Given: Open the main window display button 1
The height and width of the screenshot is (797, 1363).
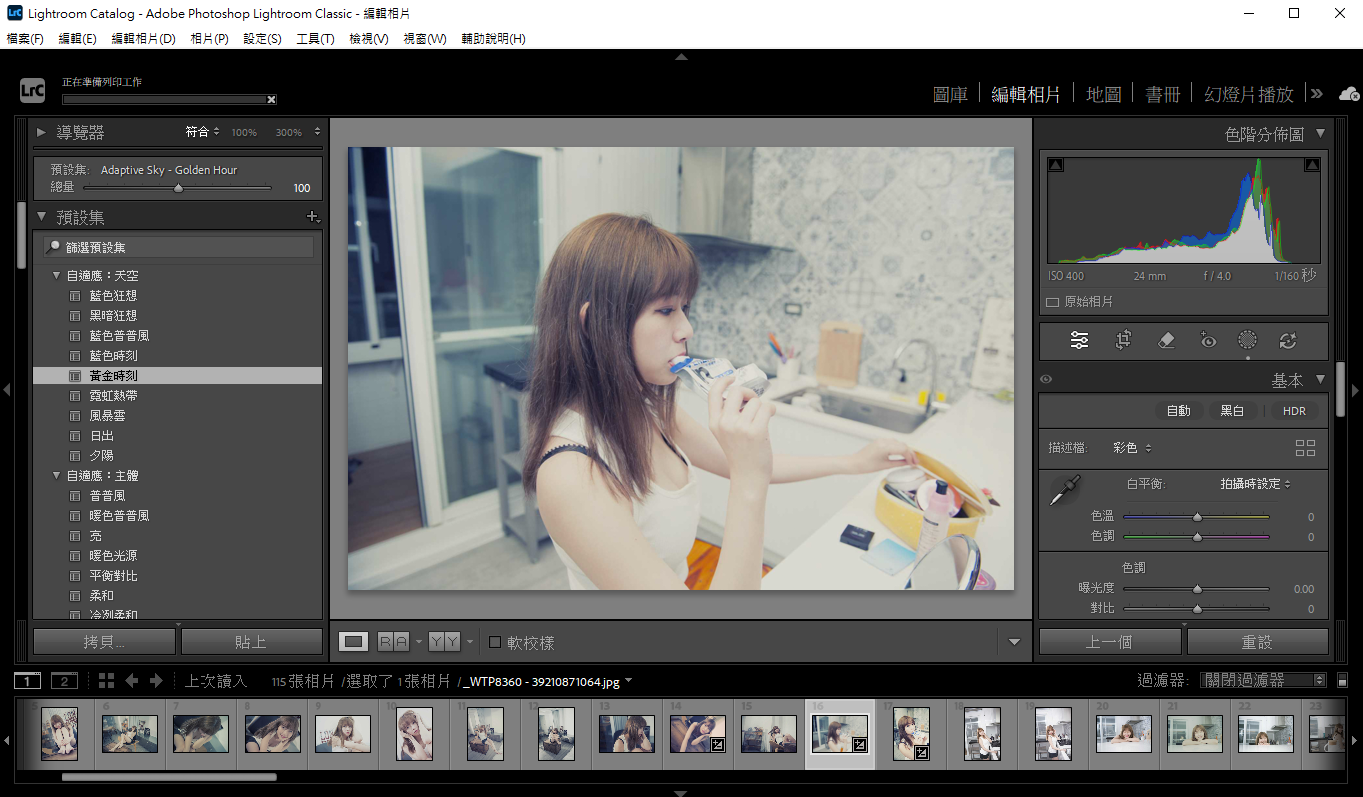Looking at the screenshot, I should (27, 681).
